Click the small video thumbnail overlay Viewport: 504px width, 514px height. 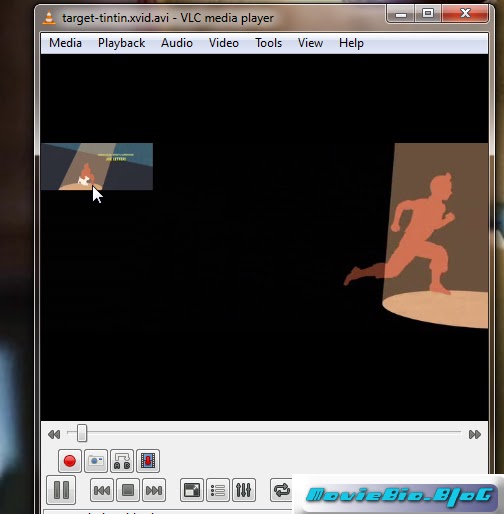pos(97,167)
